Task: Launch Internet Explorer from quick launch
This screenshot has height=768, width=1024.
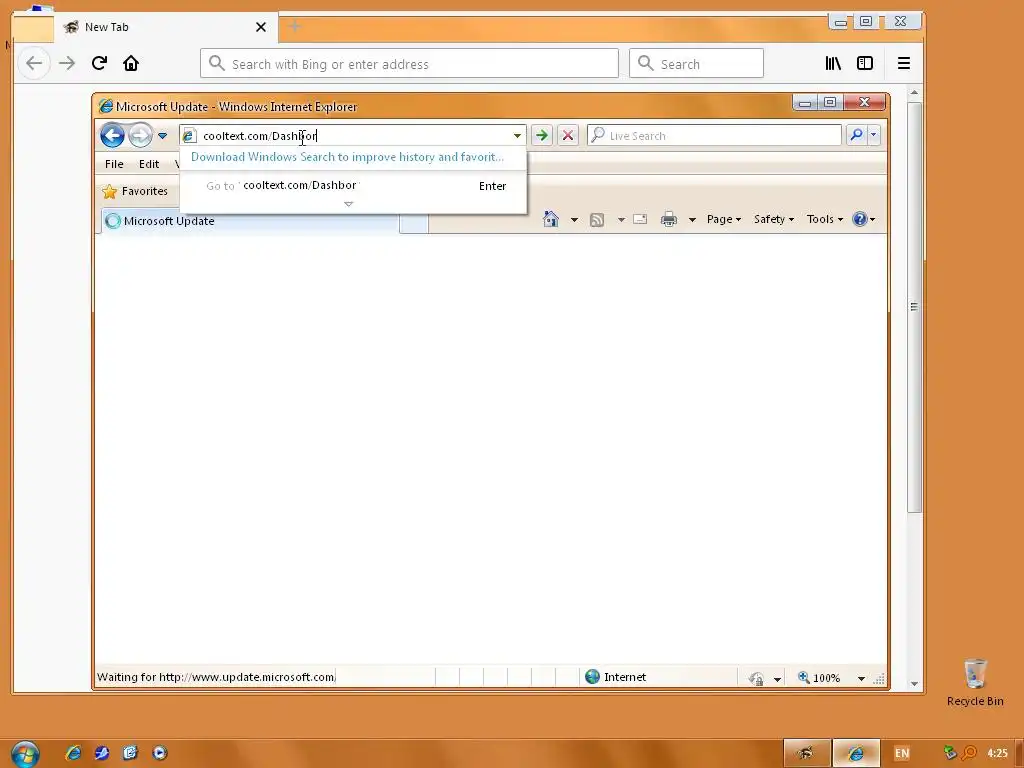Action: (73, 753)
